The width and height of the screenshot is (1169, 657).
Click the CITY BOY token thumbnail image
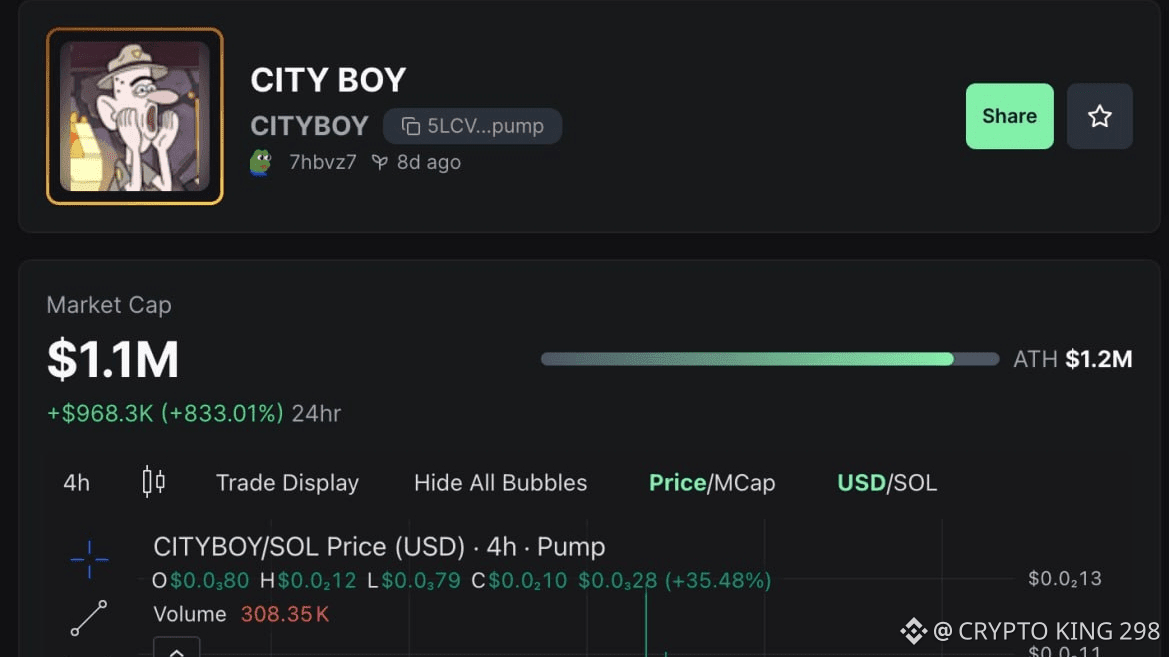[x=135, y=116]
